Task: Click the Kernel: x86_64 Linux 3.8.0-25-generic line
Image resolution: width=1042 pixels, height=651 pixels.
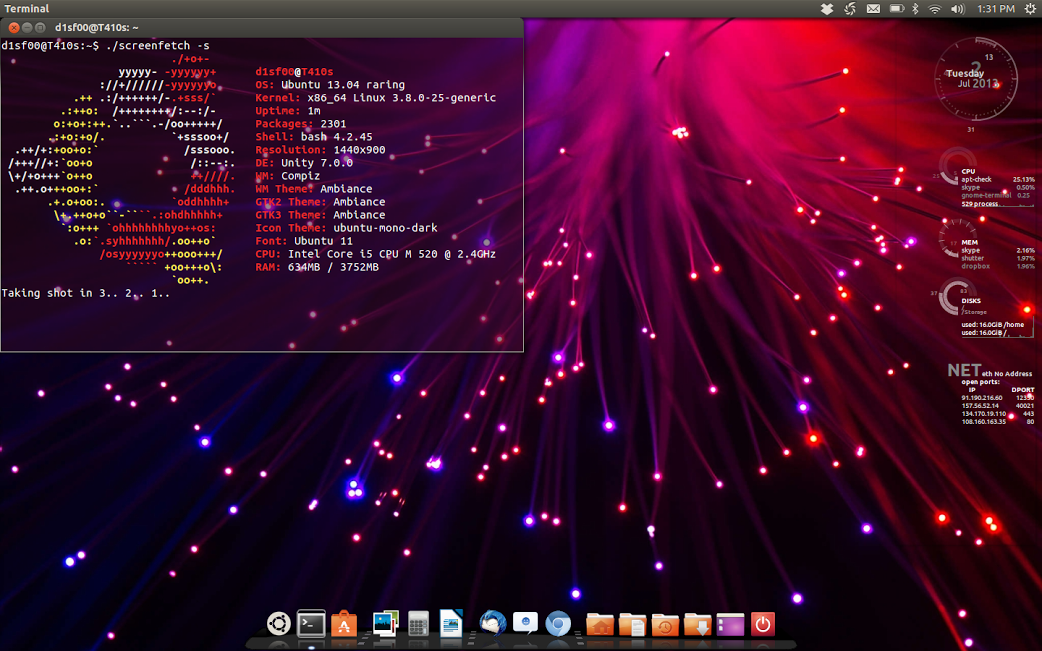Action: click(375, 98)
